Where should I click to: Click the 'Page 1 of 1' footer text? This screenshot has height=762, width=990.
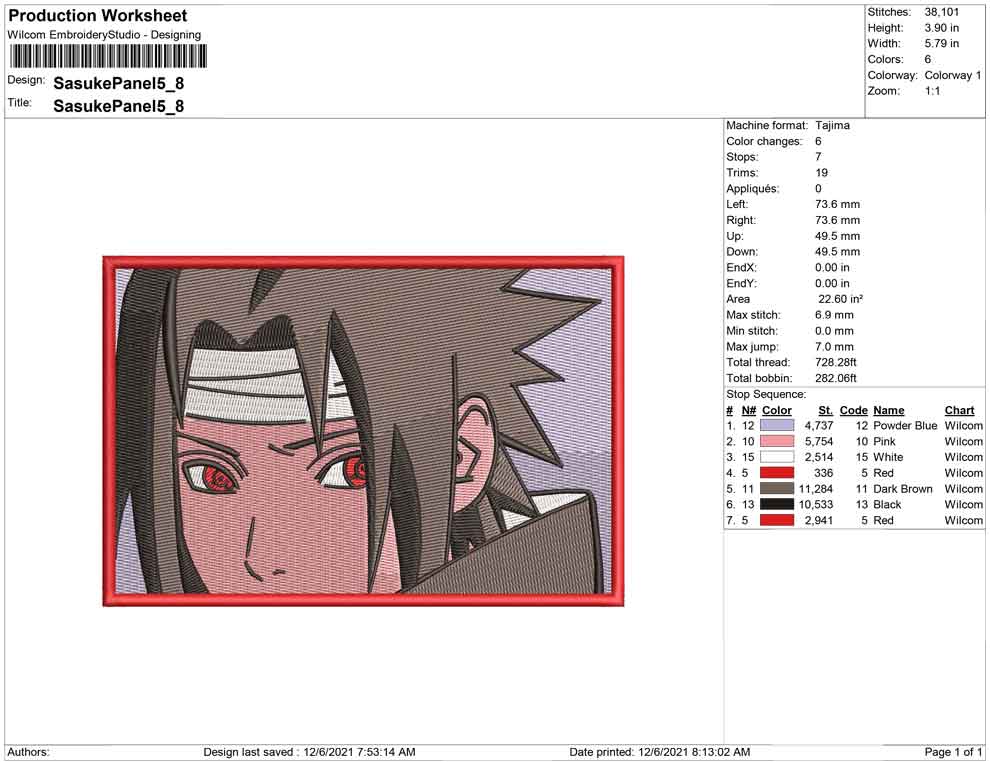pos(953,752)
